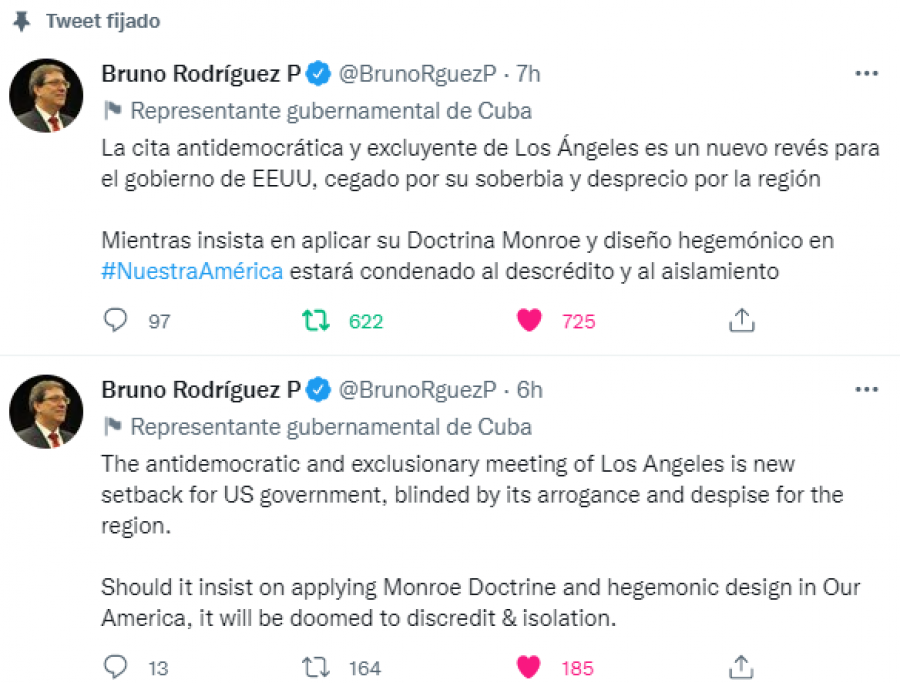Retweet the English tweet with 164 retweets

[314, 666]
